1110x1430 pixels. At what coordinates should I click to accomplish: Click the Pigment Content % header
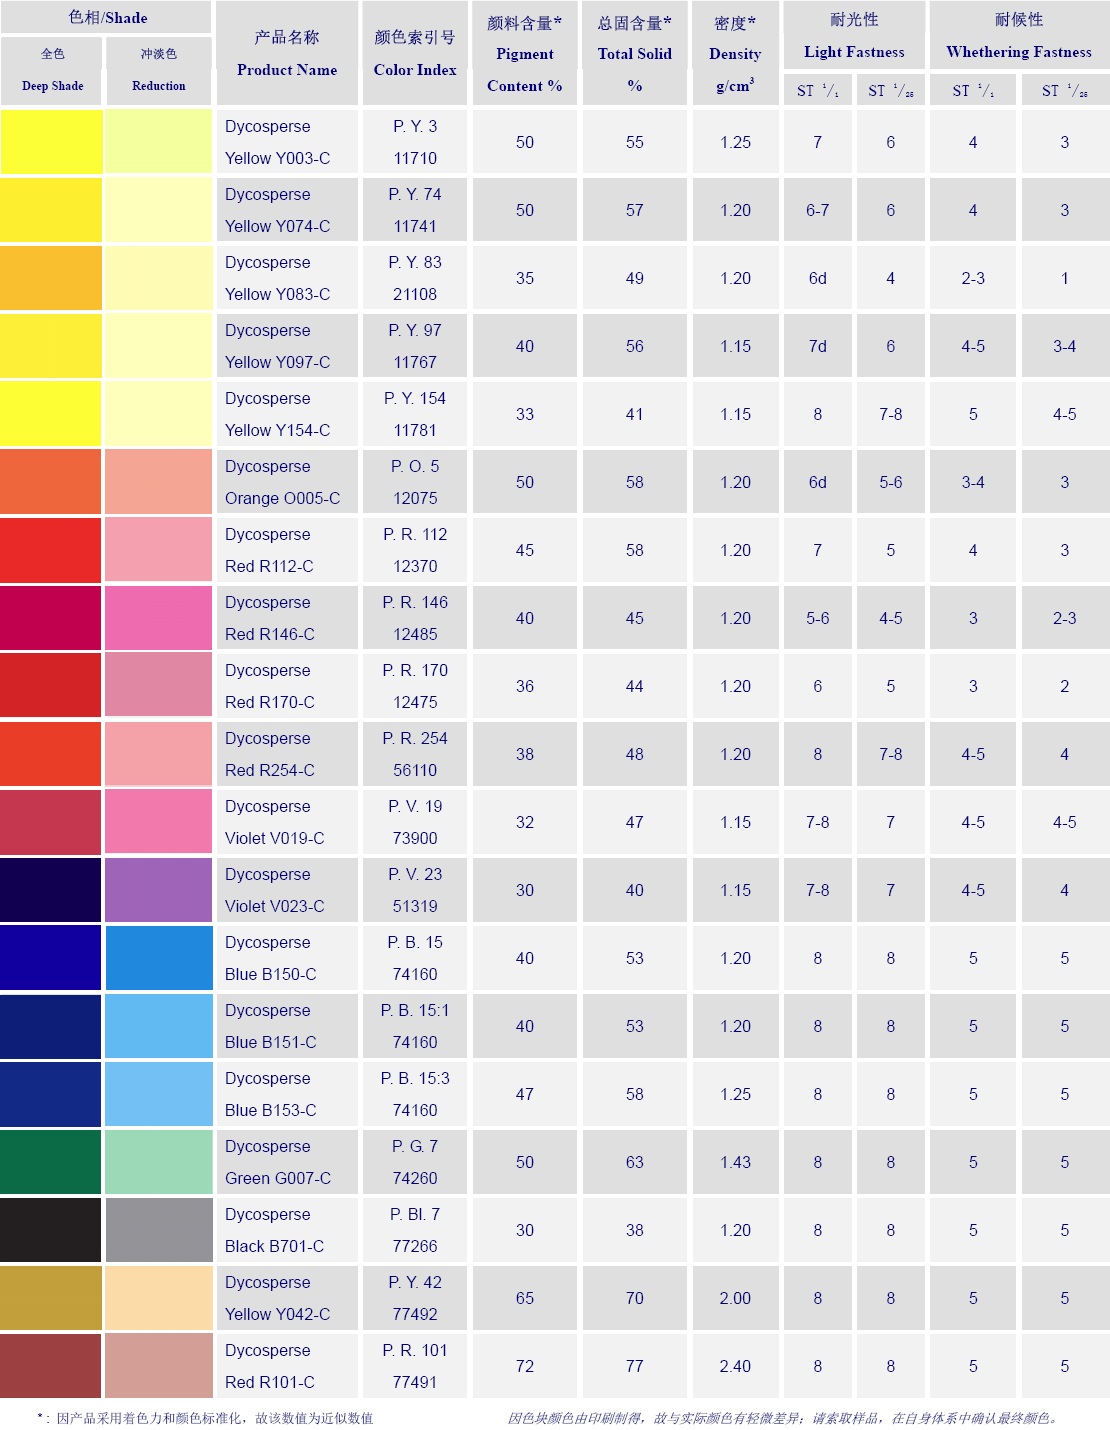(525, 53)
